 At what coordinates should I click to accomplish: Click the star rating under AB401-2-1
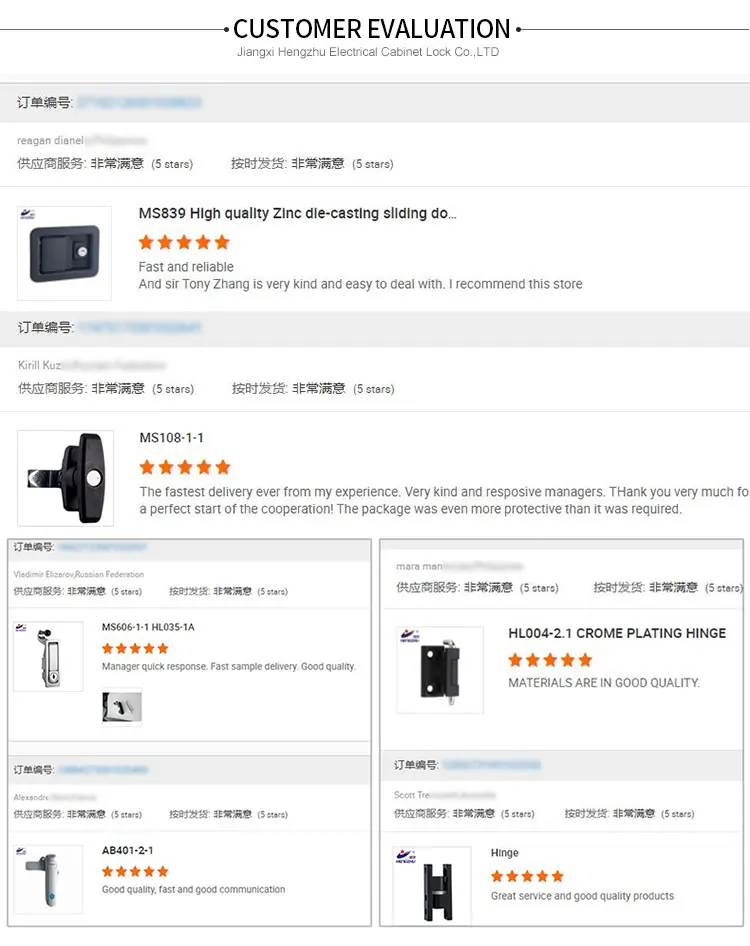point(135,872)
